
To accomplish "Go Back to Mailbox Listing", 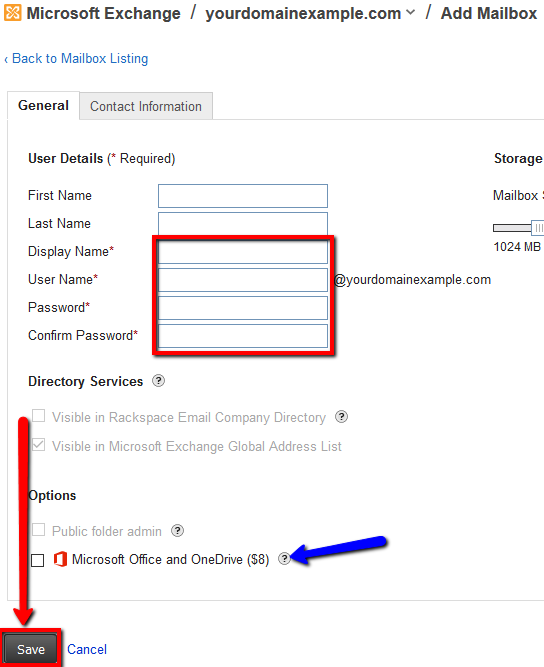I will (x=77, y=58).
